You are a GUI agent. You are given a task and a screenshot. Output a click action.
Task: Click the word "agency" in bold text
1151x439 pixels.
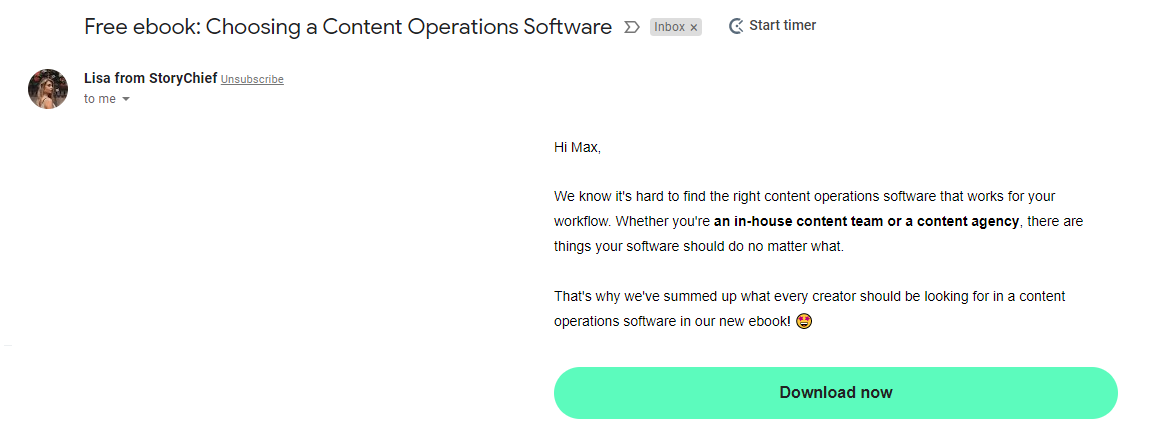point(997,221)
